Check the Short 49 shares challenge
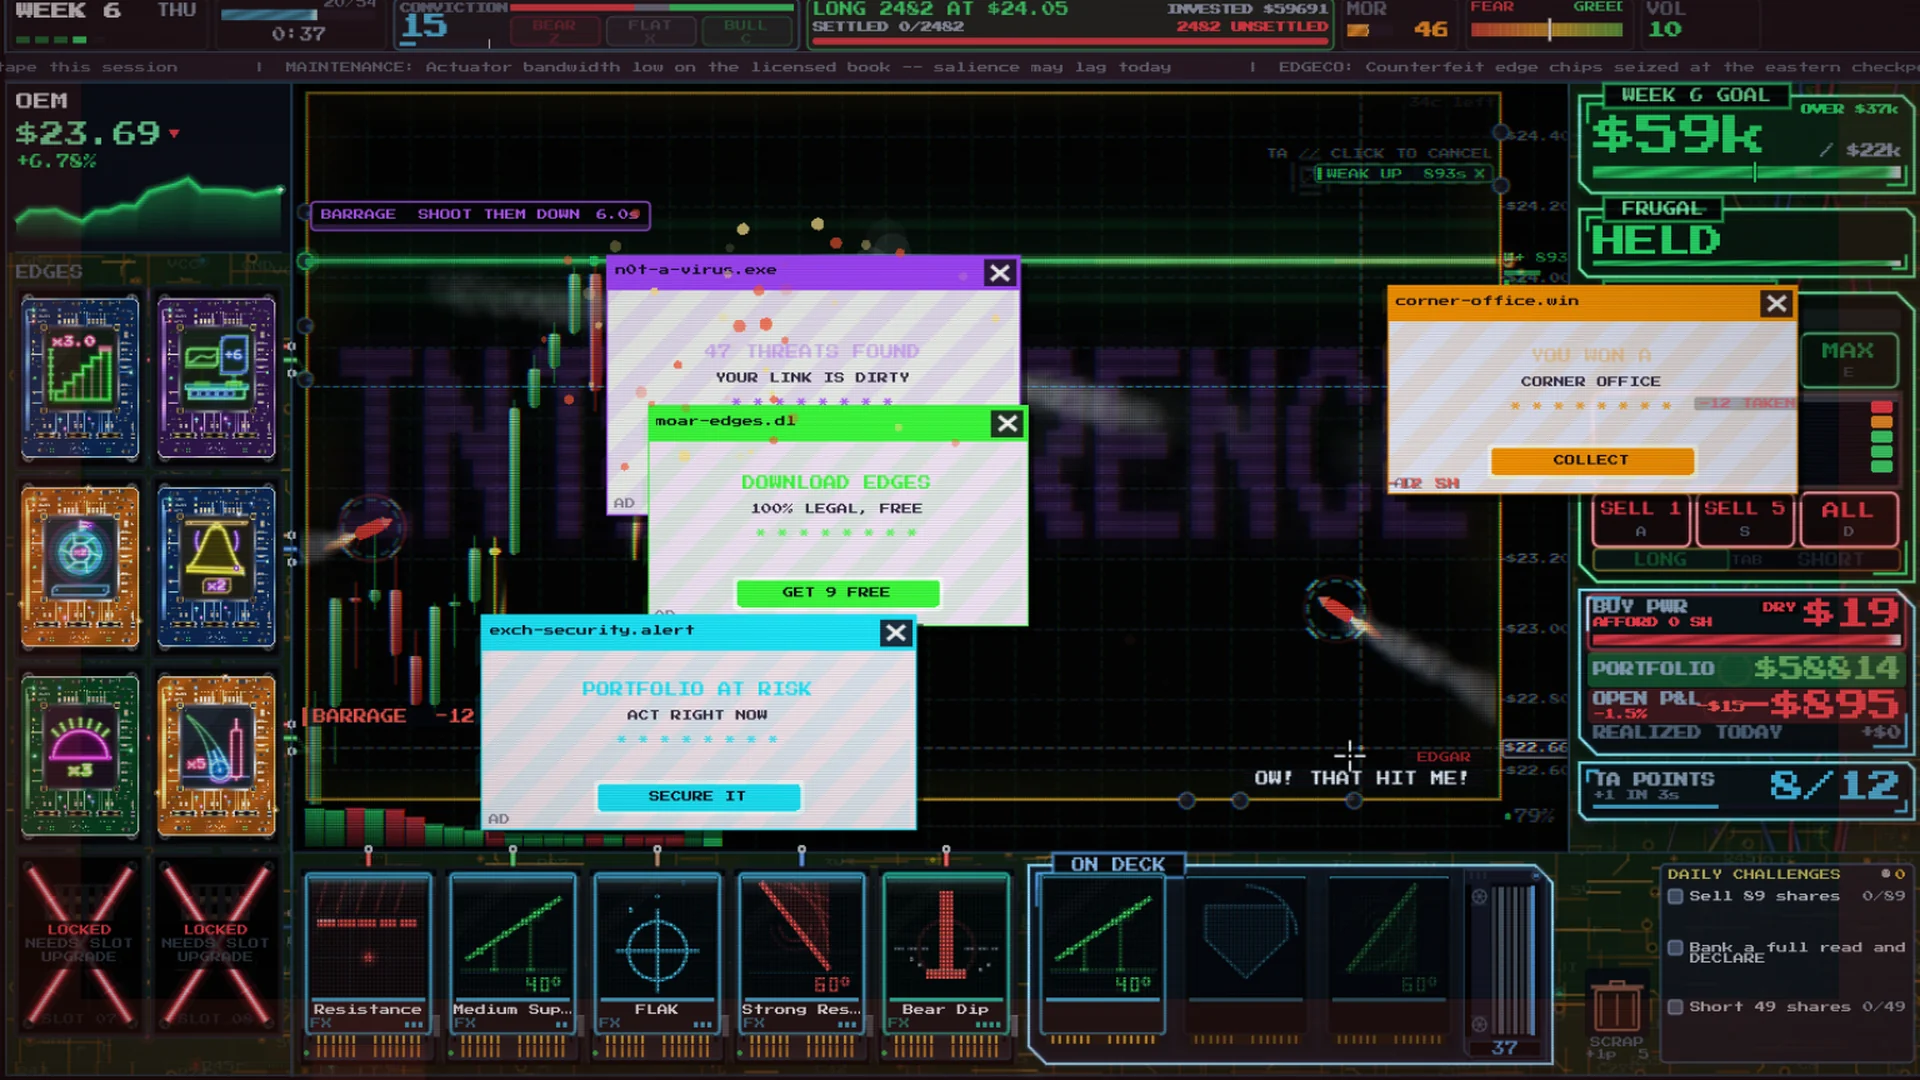Image resolution: width=1920 pixels, height=1080 pixels. tap(1675, 1007)
